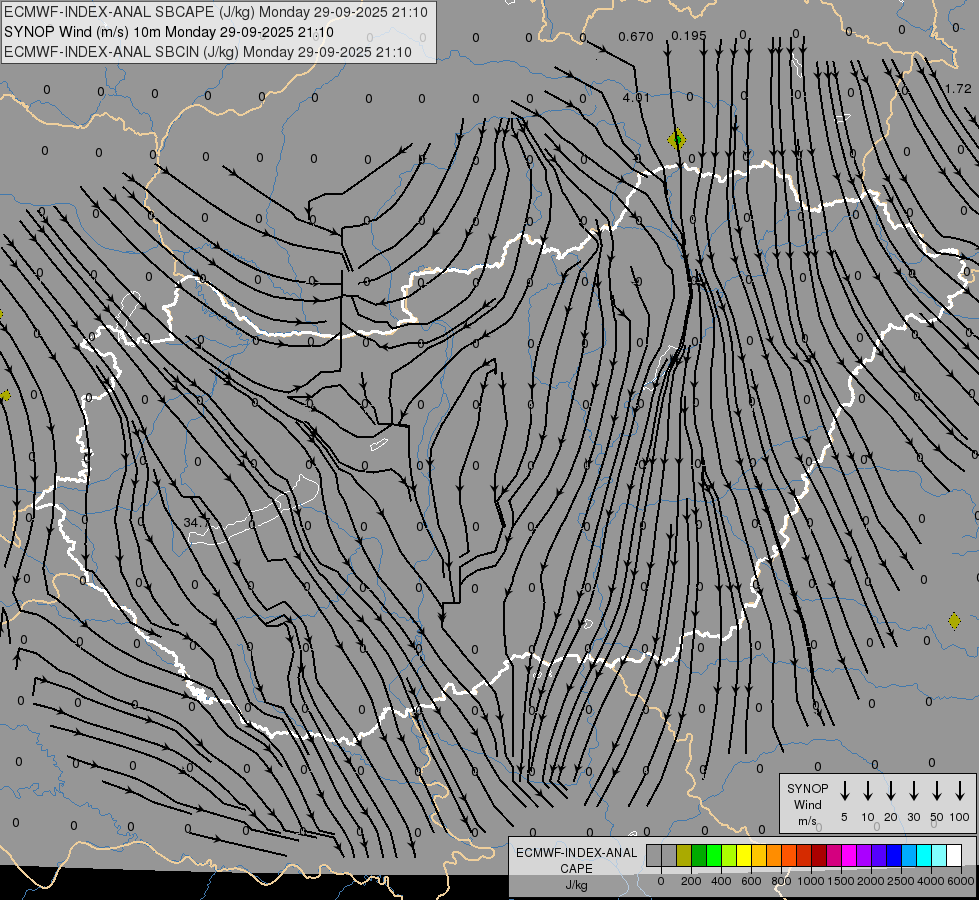Select the olive swatch in the CAPE legend
The width and height of the screenshot is (979, 900).
pyautogui.click(x=684, y=855)
